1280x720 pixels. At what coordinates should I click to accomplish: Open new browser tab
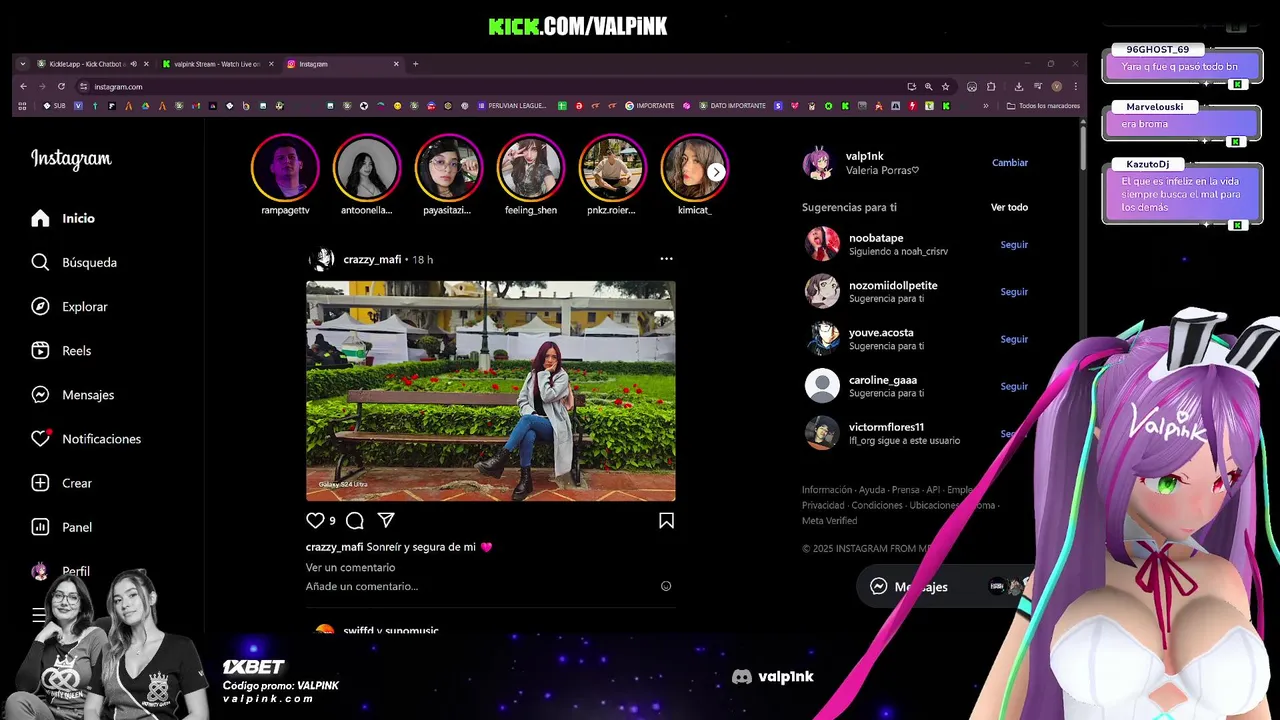point(415,64)
